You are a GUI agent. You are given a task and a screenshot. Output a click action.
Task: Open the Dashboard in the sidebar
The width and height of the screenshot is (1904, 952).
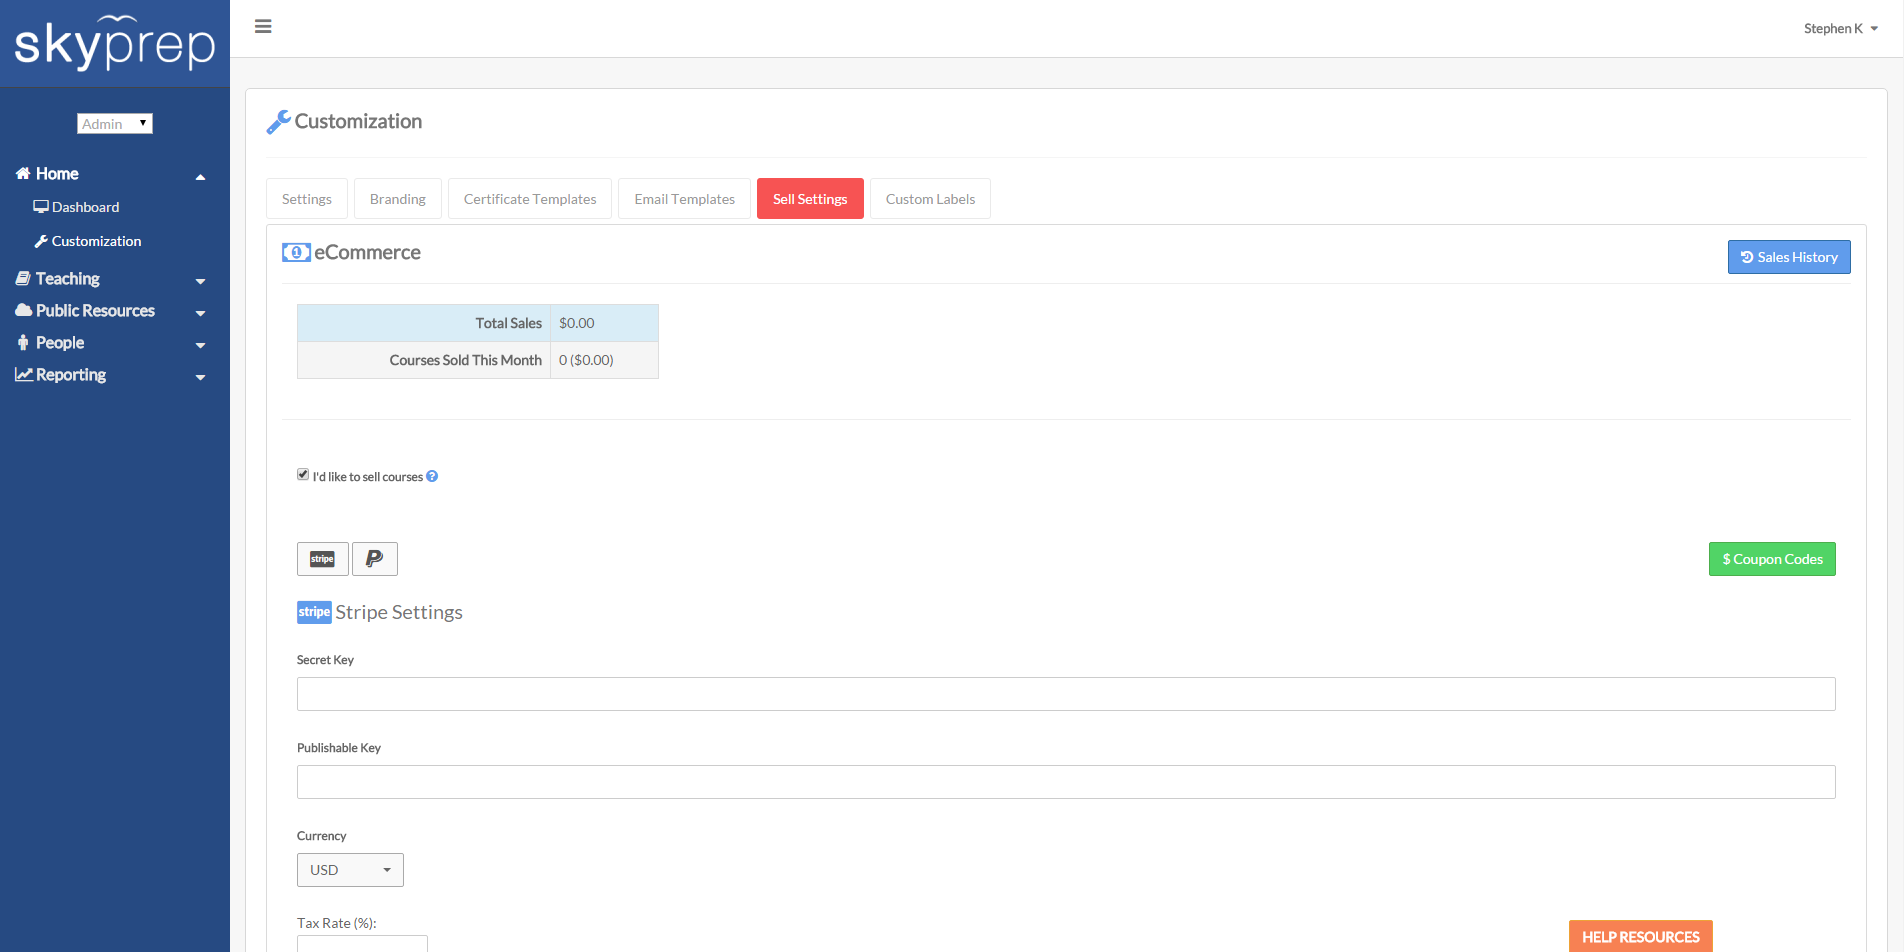coord(86,207)
